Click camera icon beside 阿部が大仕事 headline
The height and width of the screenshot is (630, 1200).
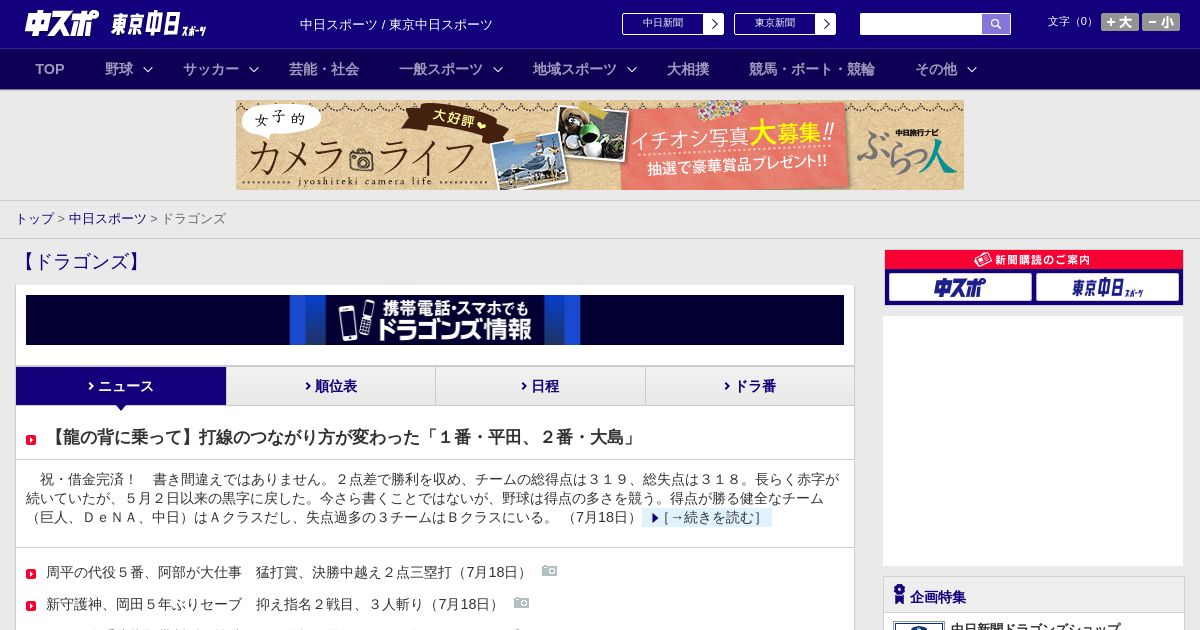[549, 571]
